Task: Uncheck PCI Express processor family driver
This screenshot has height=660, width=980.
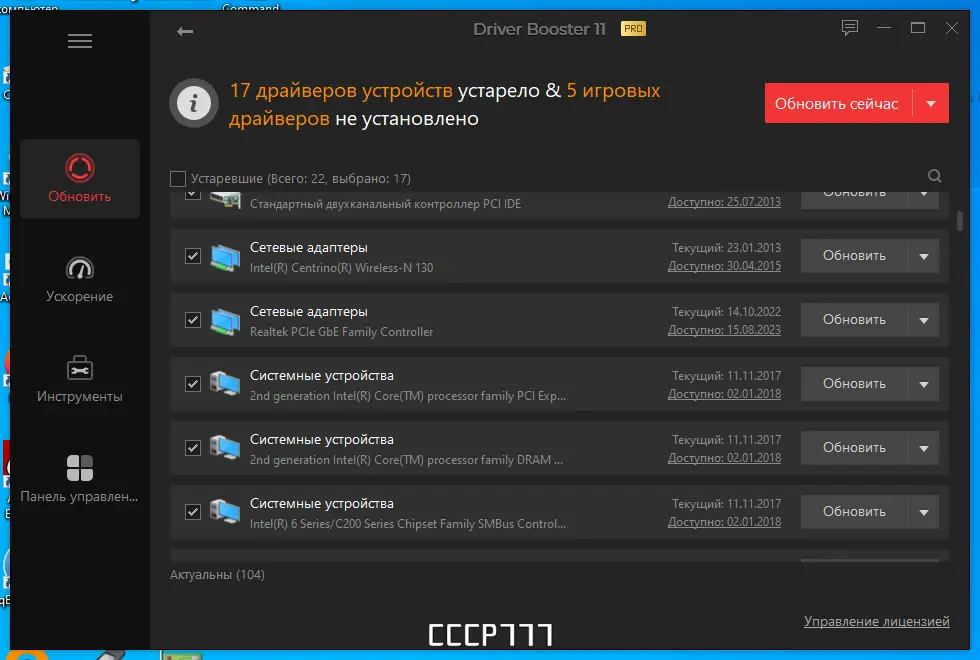Action: click(193, 384)
